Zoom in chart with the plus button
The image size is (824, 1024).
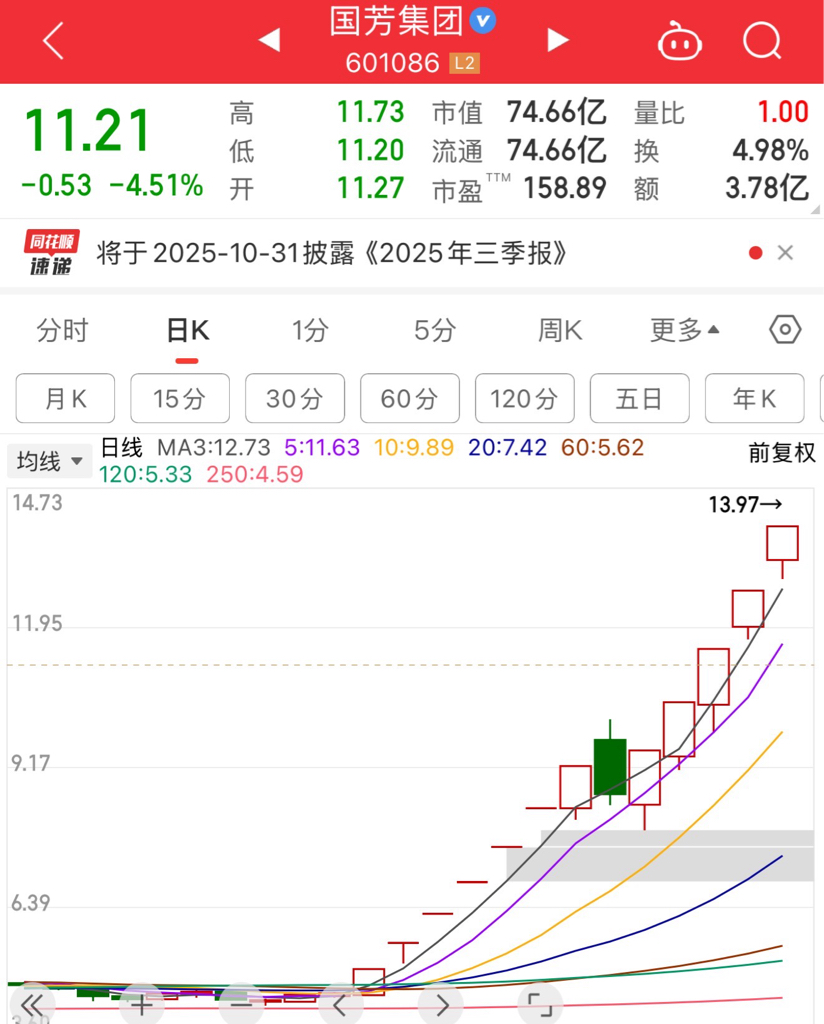coord(142,1005)
